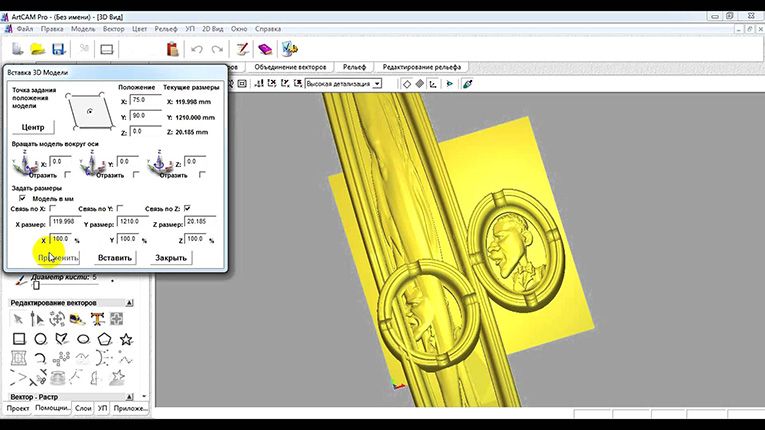Click the Save (floppy disk) toolbar icon
The height and width of the screenshot is (430, 765).
pyautogui.click(x=59, y=49)
